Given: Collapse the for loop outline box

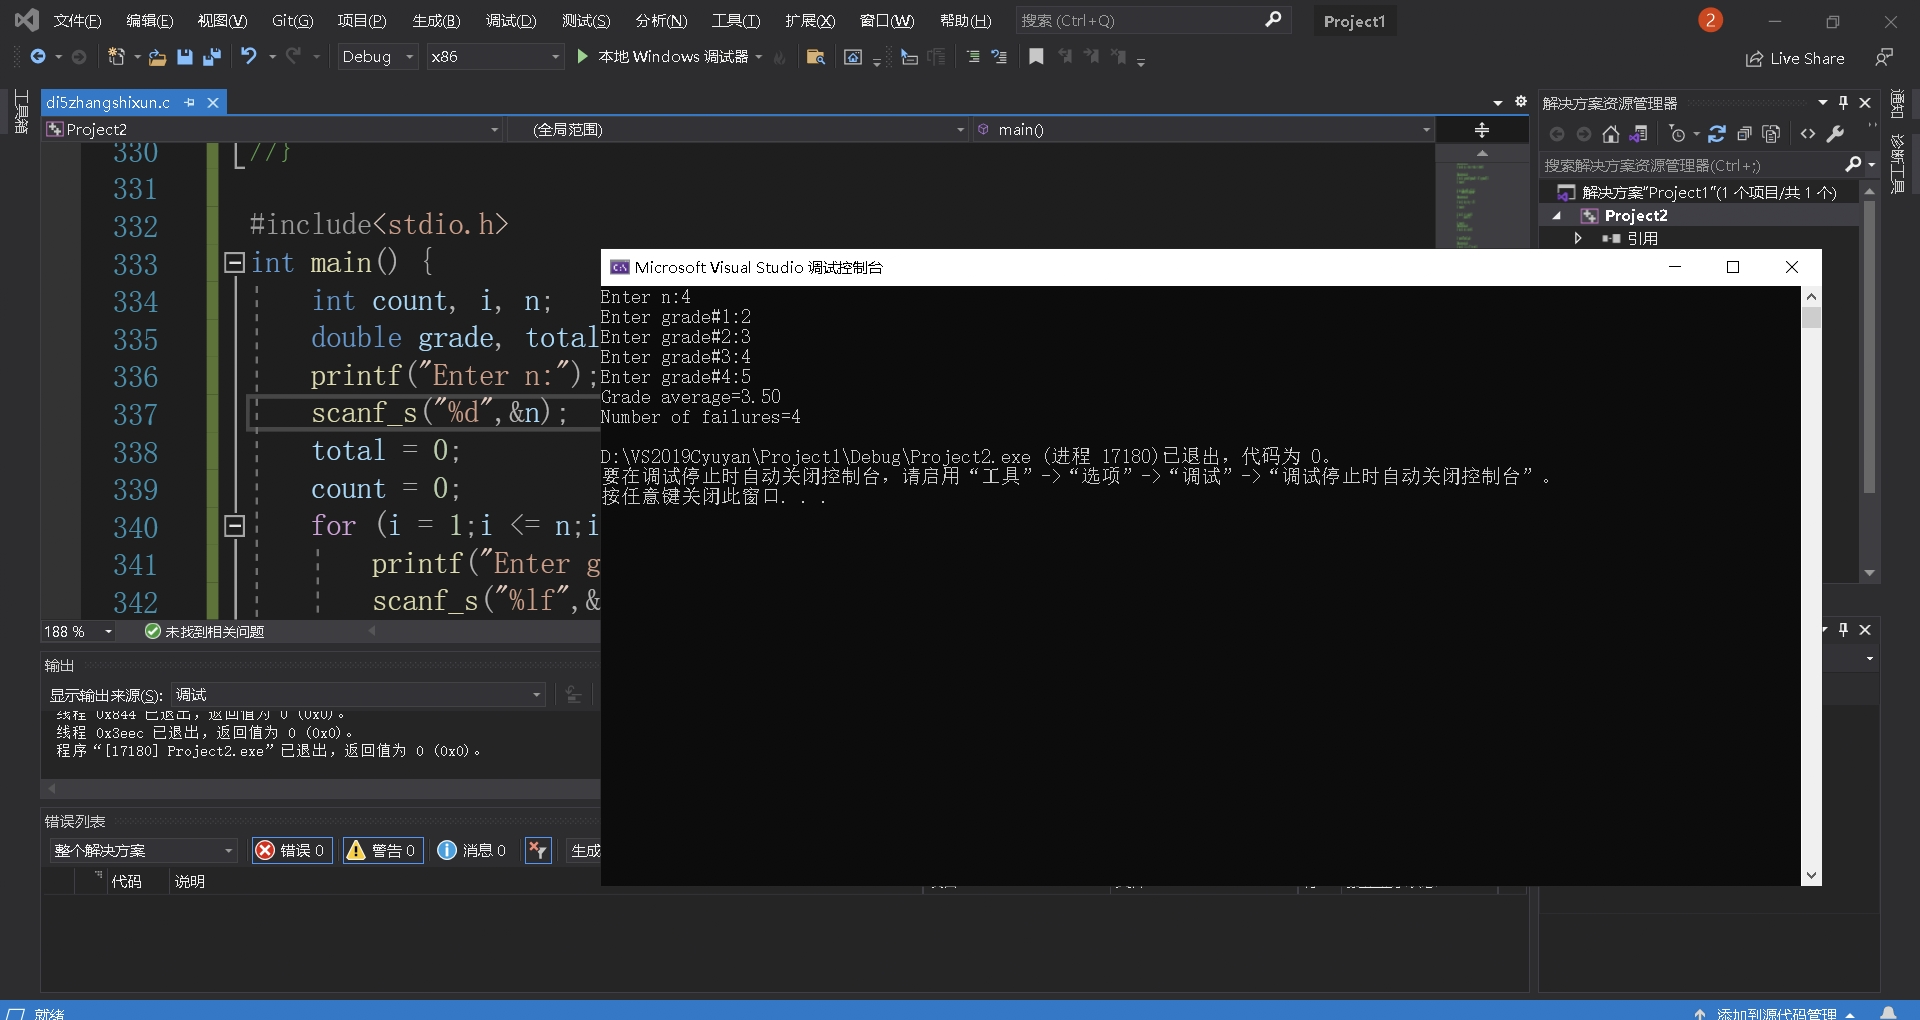Looking at the screenshot, I should point(235,526).
